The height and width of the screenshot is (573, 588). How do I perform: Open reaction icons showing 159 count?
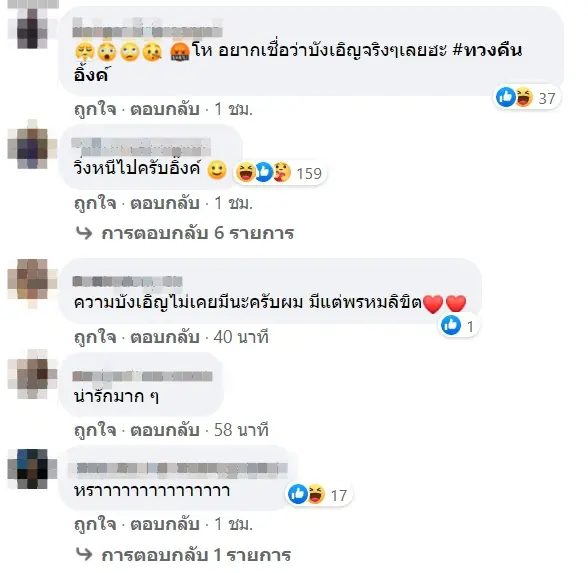[279, 173]
